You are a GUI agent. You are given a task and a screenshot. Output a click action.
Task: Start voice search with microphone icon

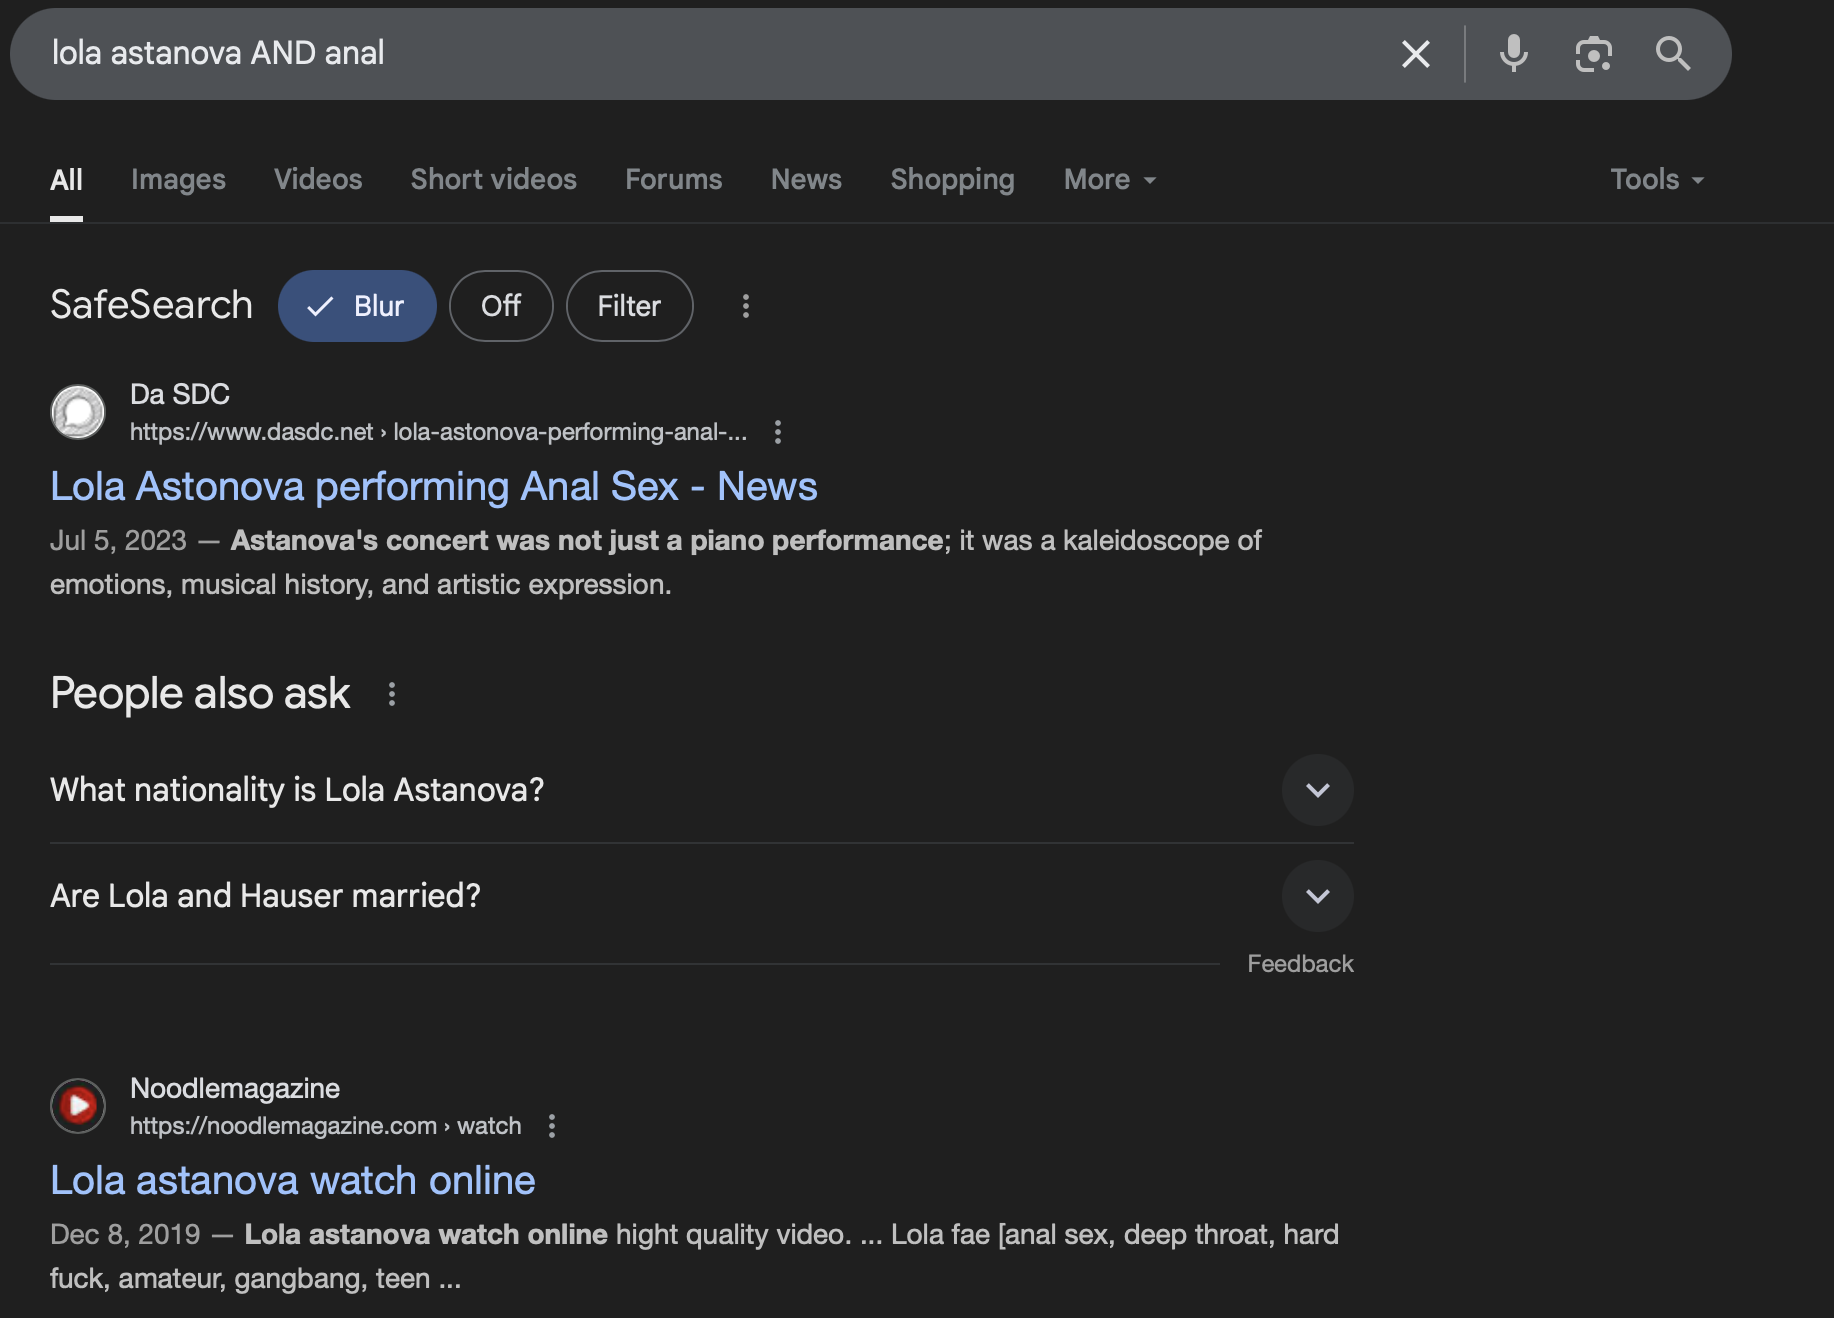(1513, 54)
